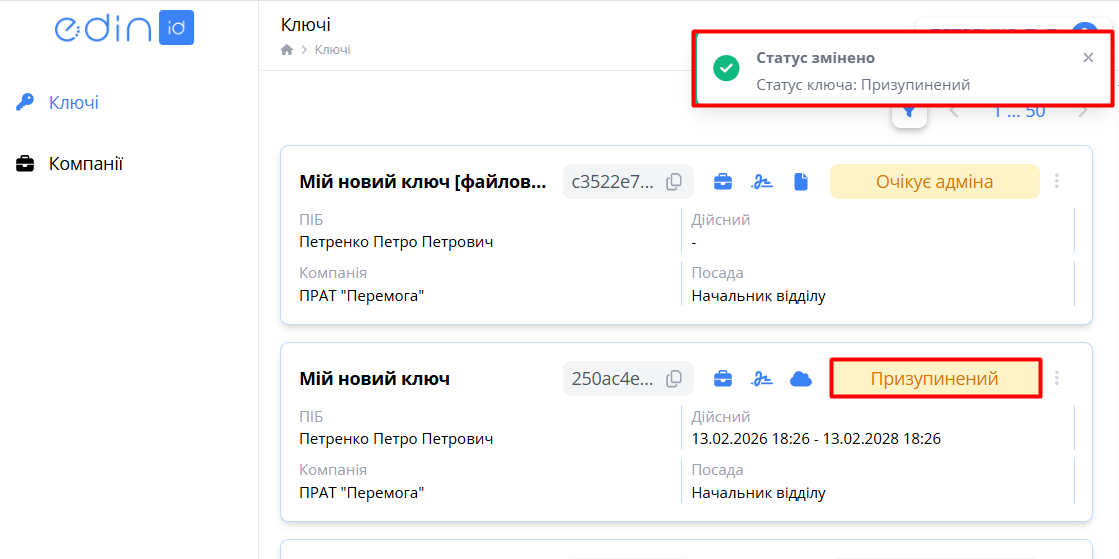This screenshot has width=1119, height=559.
Task: Dismiss the Статус змінено notification
Action: point(1088,58)
